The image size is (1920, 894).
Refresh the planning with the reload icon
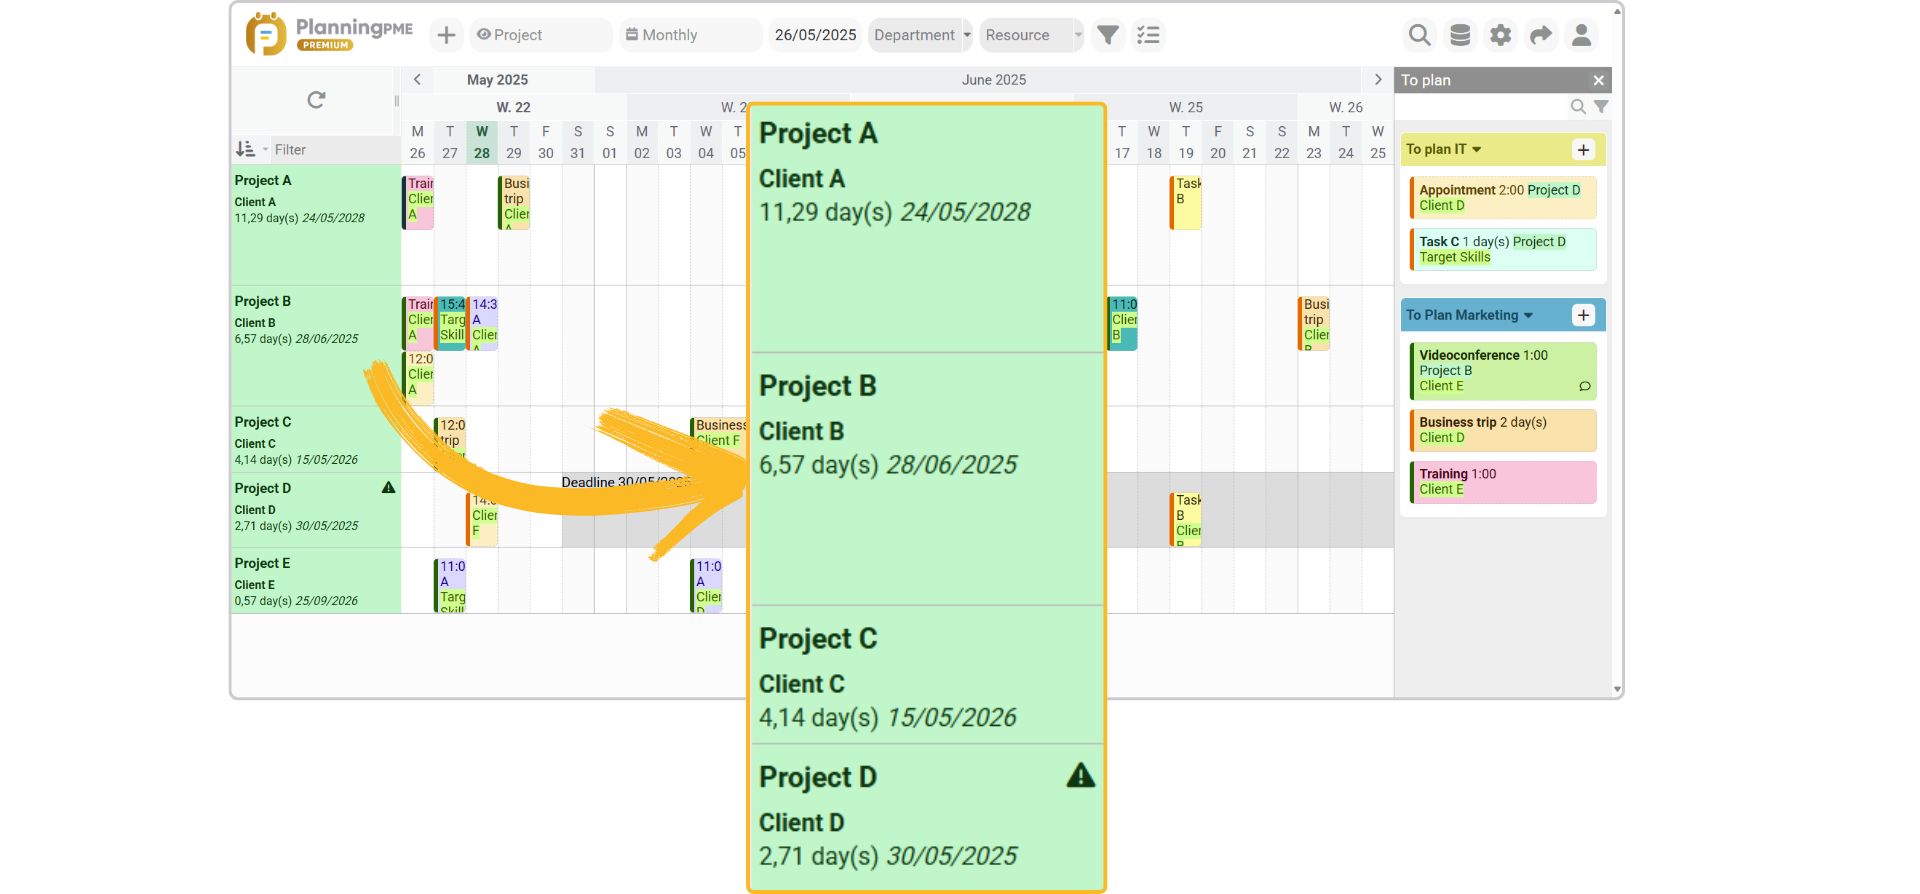click(x=316, y=100)
